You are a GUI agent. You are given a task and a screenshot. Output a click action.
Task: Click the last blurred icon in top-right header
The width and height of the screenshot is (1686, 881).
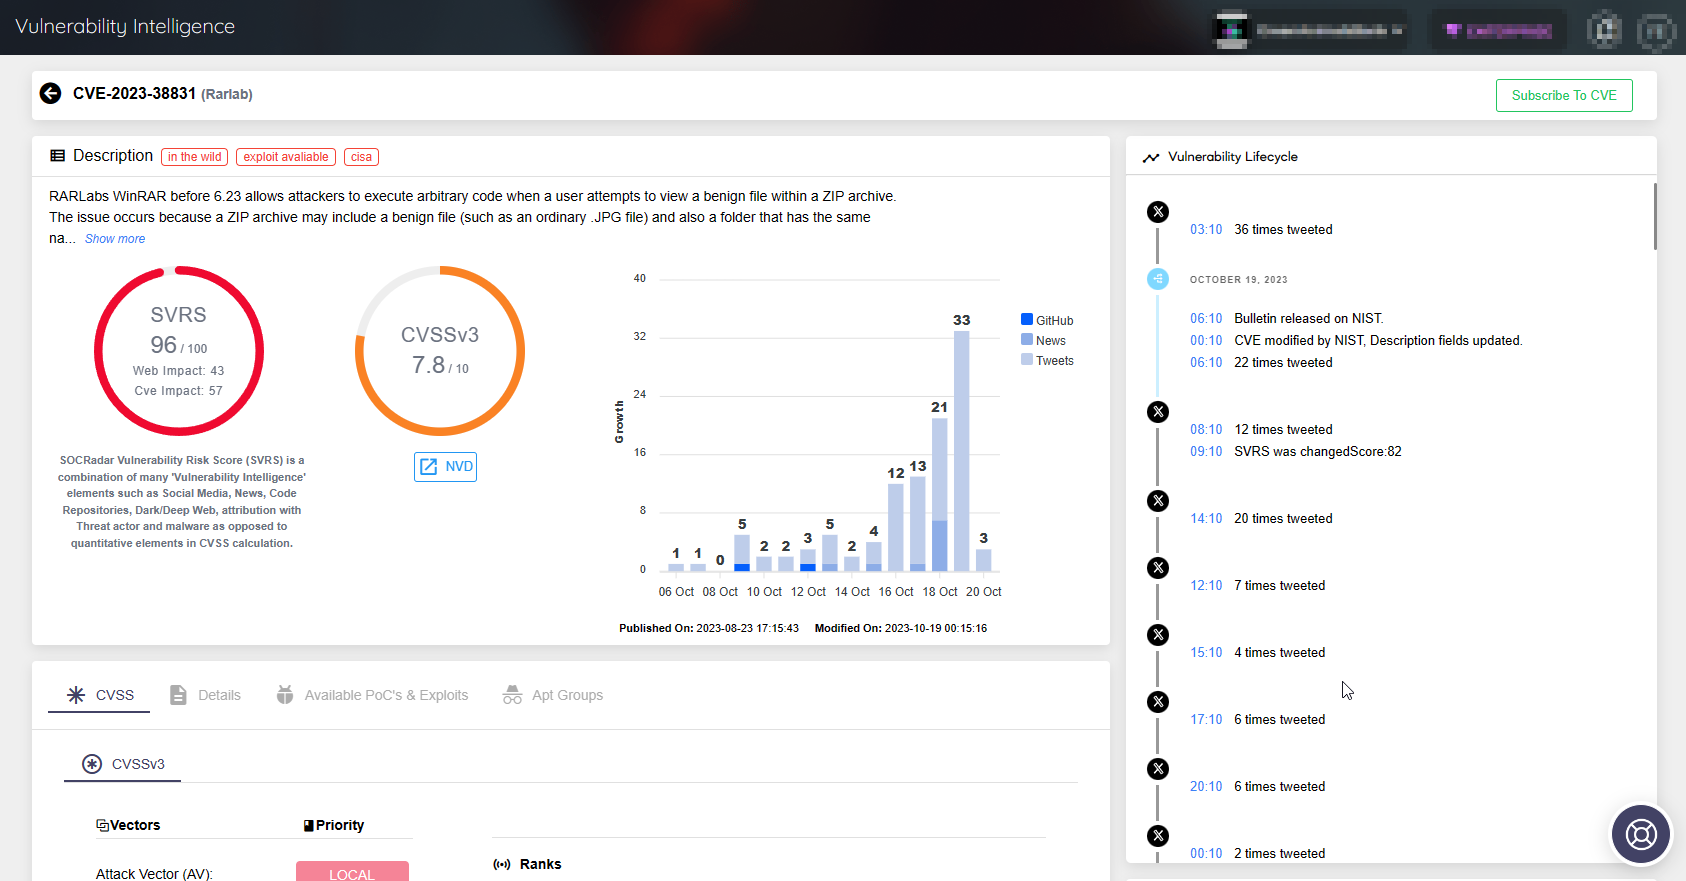coord(1655,30)
